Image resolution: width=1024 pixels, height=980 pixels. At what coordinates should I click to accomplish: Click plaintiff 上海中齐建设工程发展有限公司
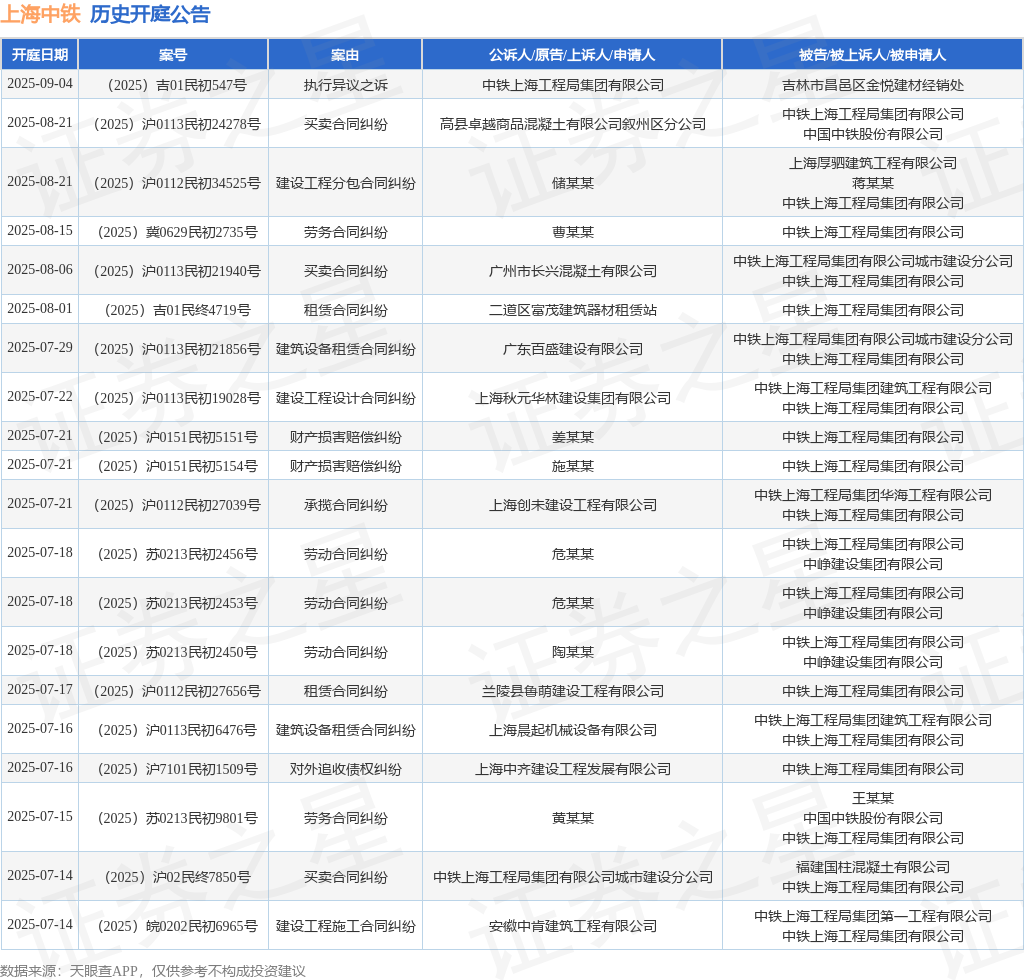tap(573, 769)
